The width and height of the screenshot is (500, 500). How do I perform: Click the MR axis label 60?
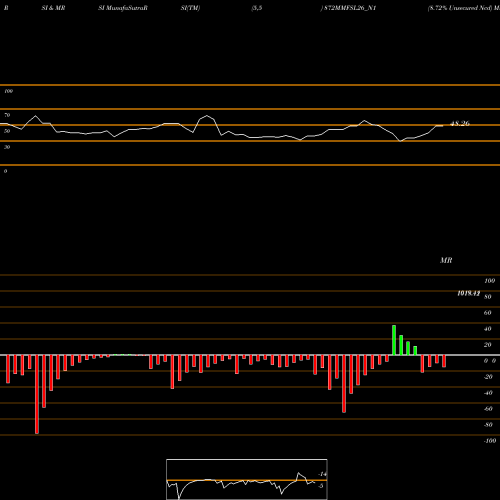point(488,313)
